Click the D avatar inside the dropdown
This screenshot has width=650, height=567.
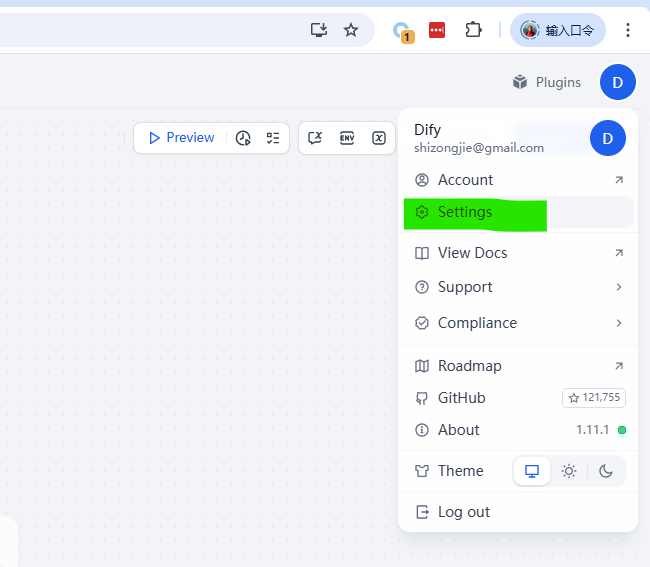tap(608, 138)
